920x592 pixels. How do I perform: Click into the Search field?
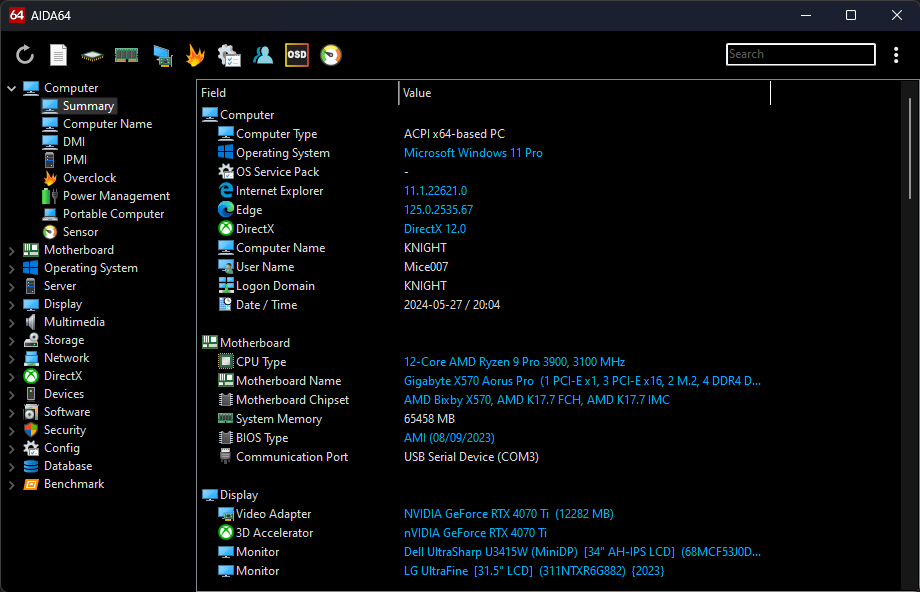click(800, 54)
